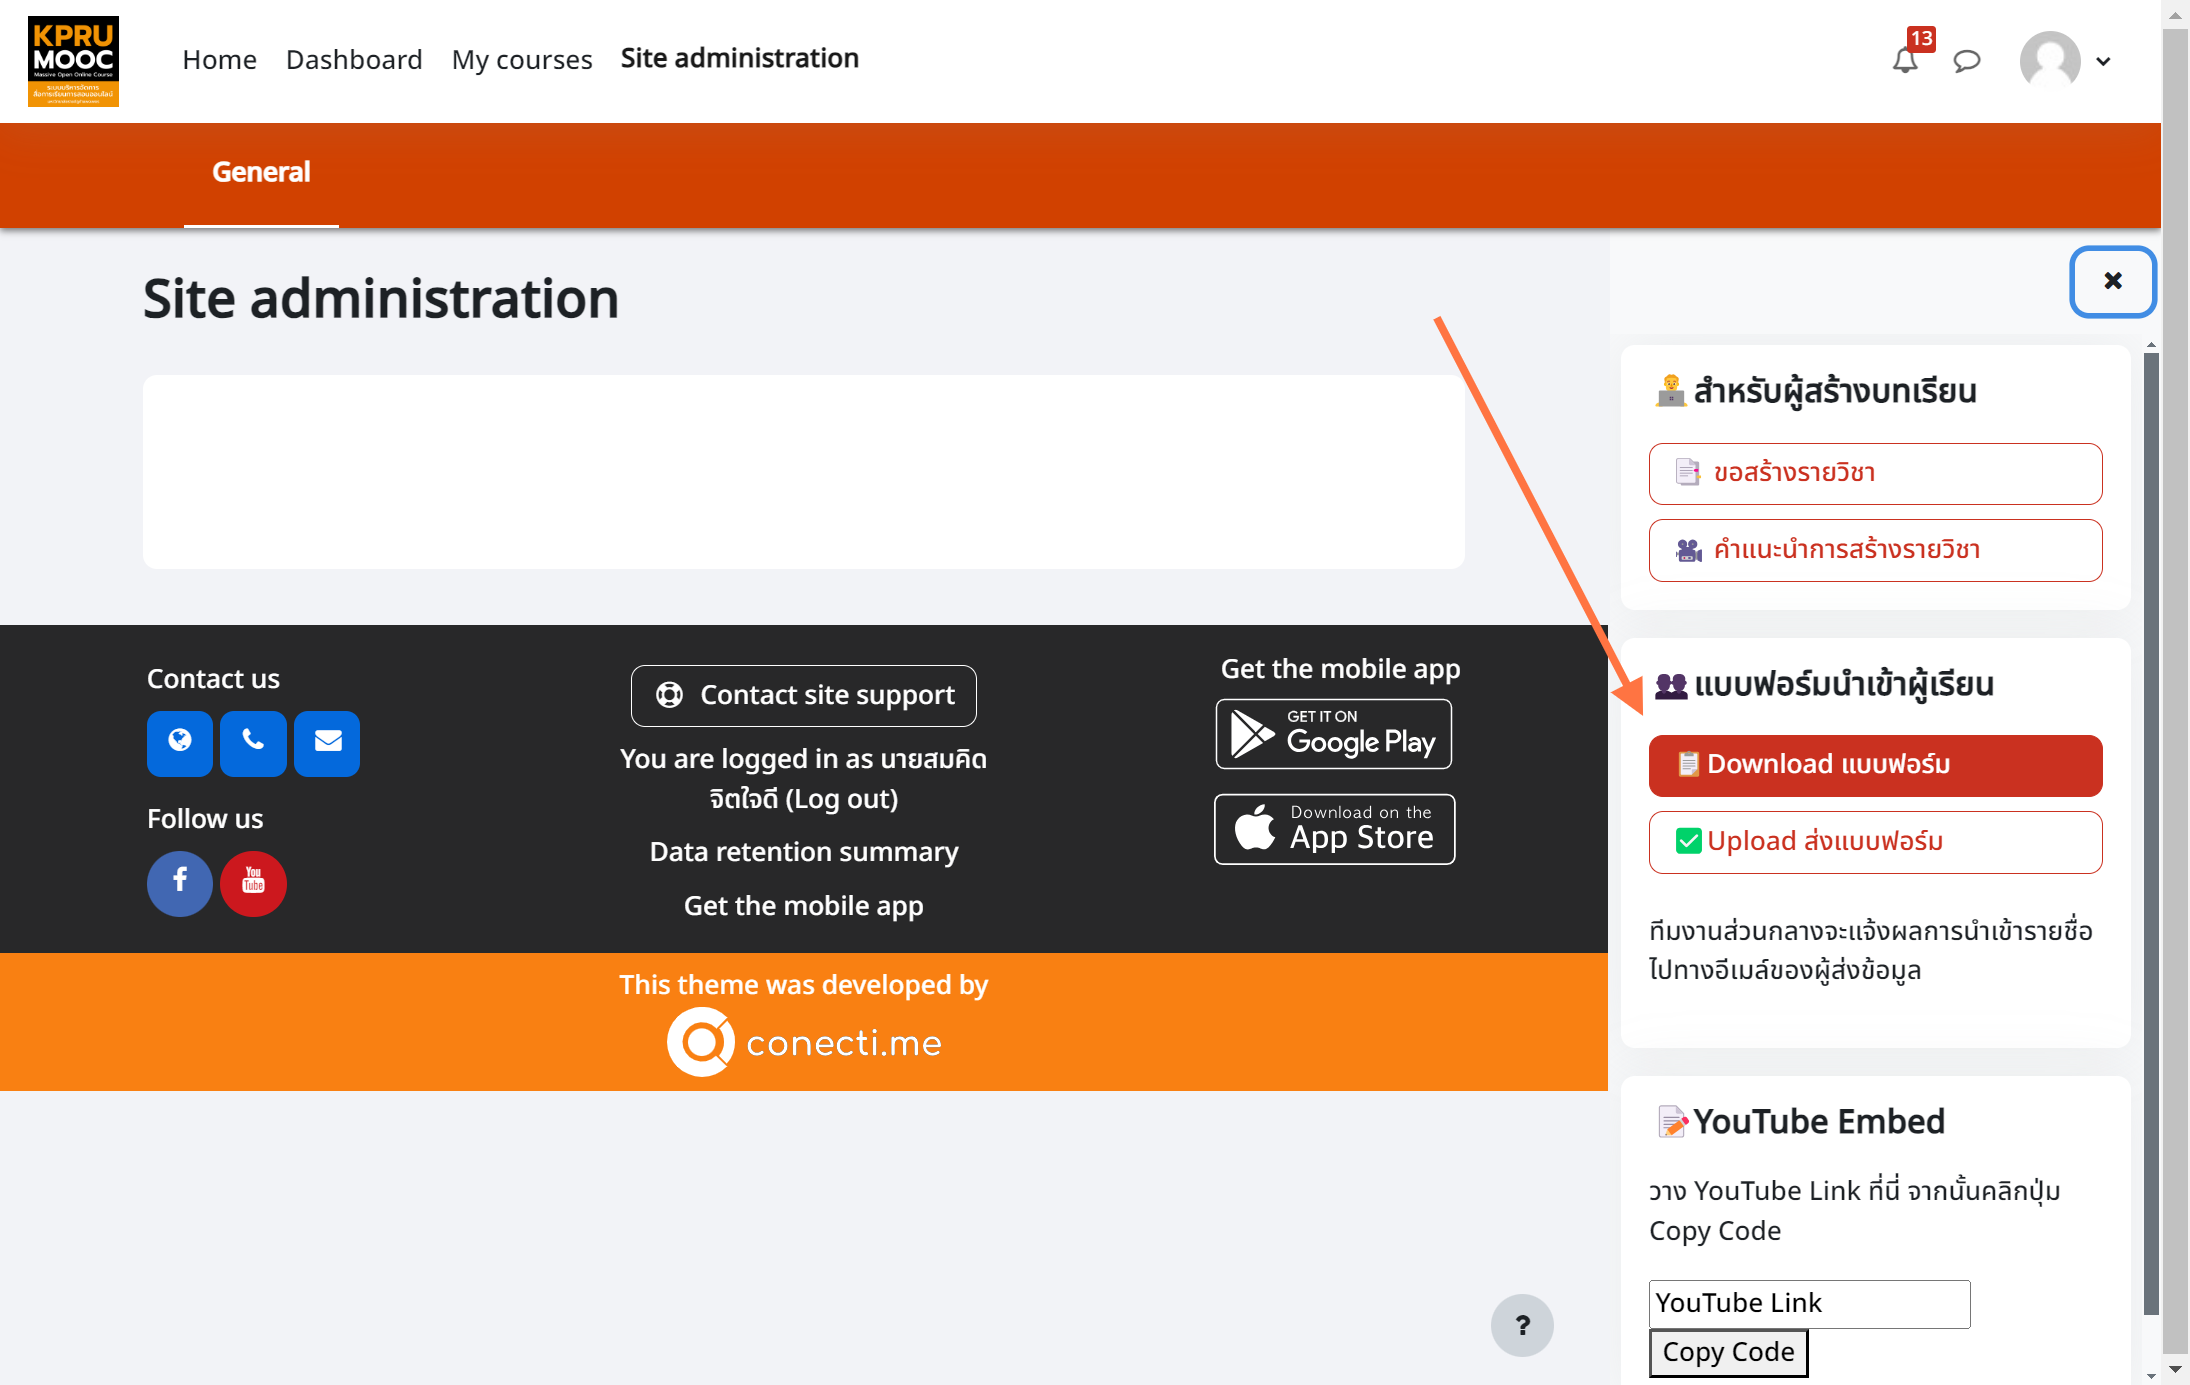The image size is (2190, 1385).
Task: Open the help question mark button
Action: pyautogui.click(x=1522, y=1325)
